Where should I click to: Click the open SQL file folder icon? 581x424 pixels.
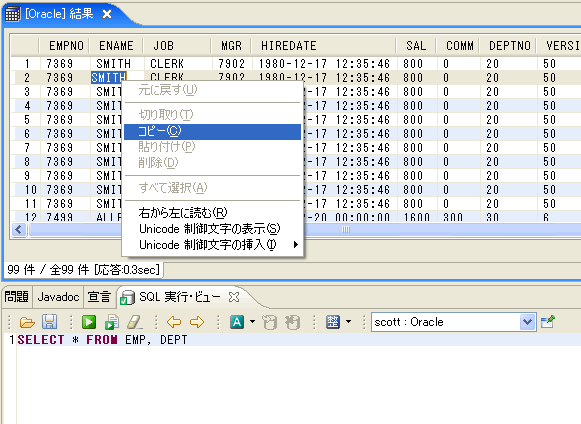[27, 322]
